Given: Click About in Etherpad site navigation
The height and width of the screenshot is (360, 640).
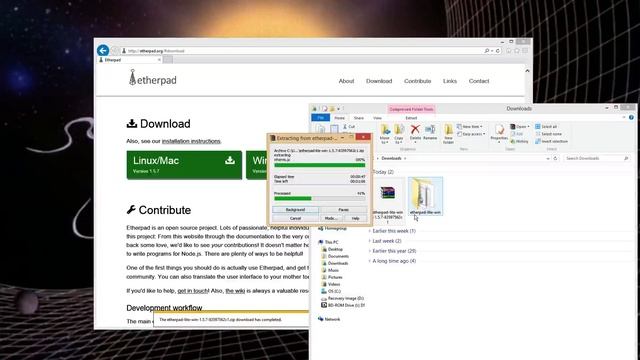Looking at the screenshot, I should coord(346,81).
